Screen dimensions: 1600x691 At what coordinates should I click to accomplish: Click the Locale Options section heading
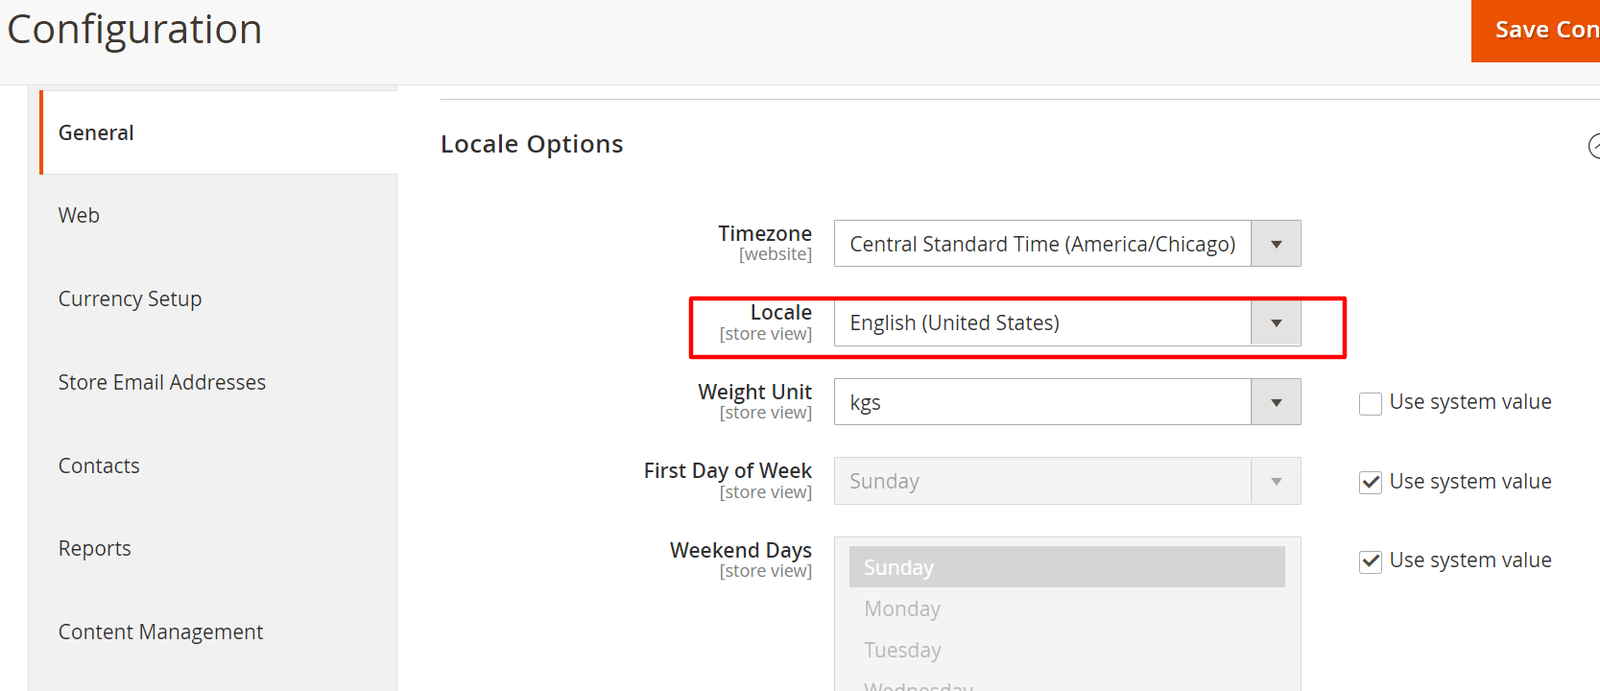532,144
